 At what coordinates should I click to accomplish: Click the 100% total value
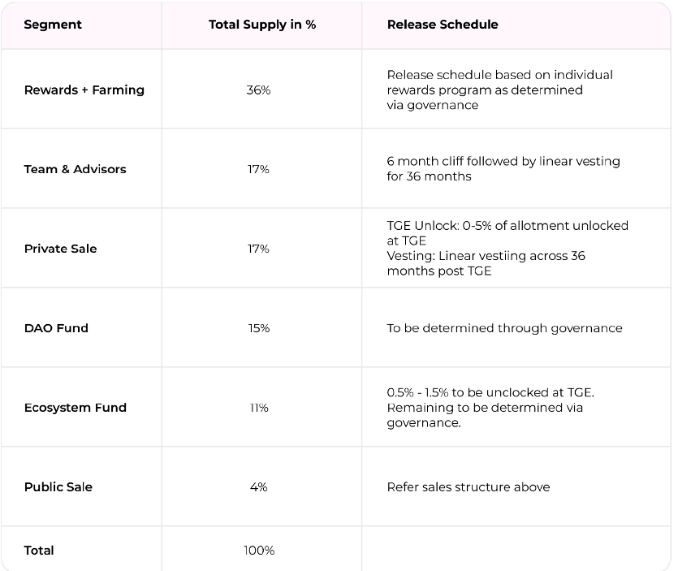point(259,551)
